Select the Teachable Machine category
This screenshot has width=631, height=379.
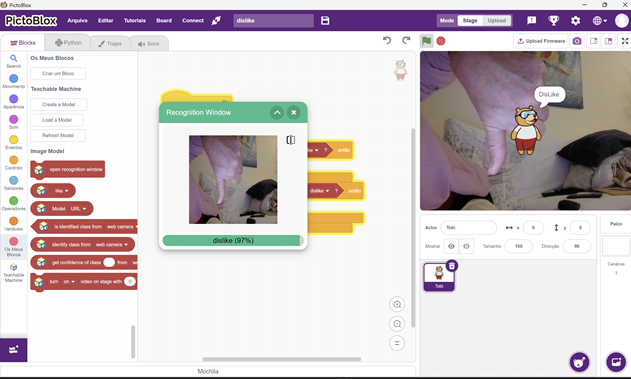[14, 272]
